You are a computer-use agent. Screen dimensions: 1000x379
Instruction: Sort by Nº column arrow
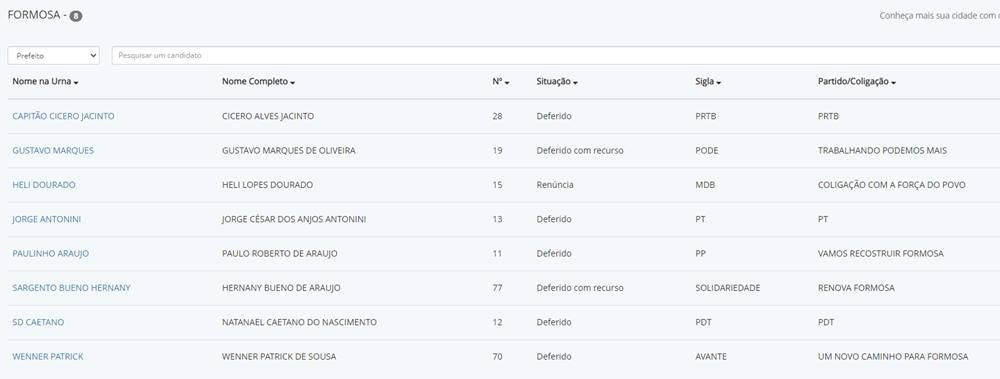(x=507, y=83)
